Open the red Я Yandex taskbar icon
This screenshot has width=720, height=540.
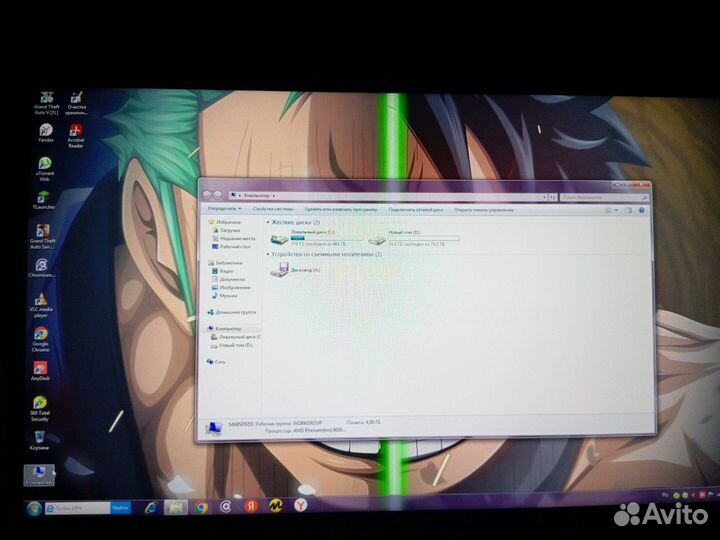coord(251,506)
